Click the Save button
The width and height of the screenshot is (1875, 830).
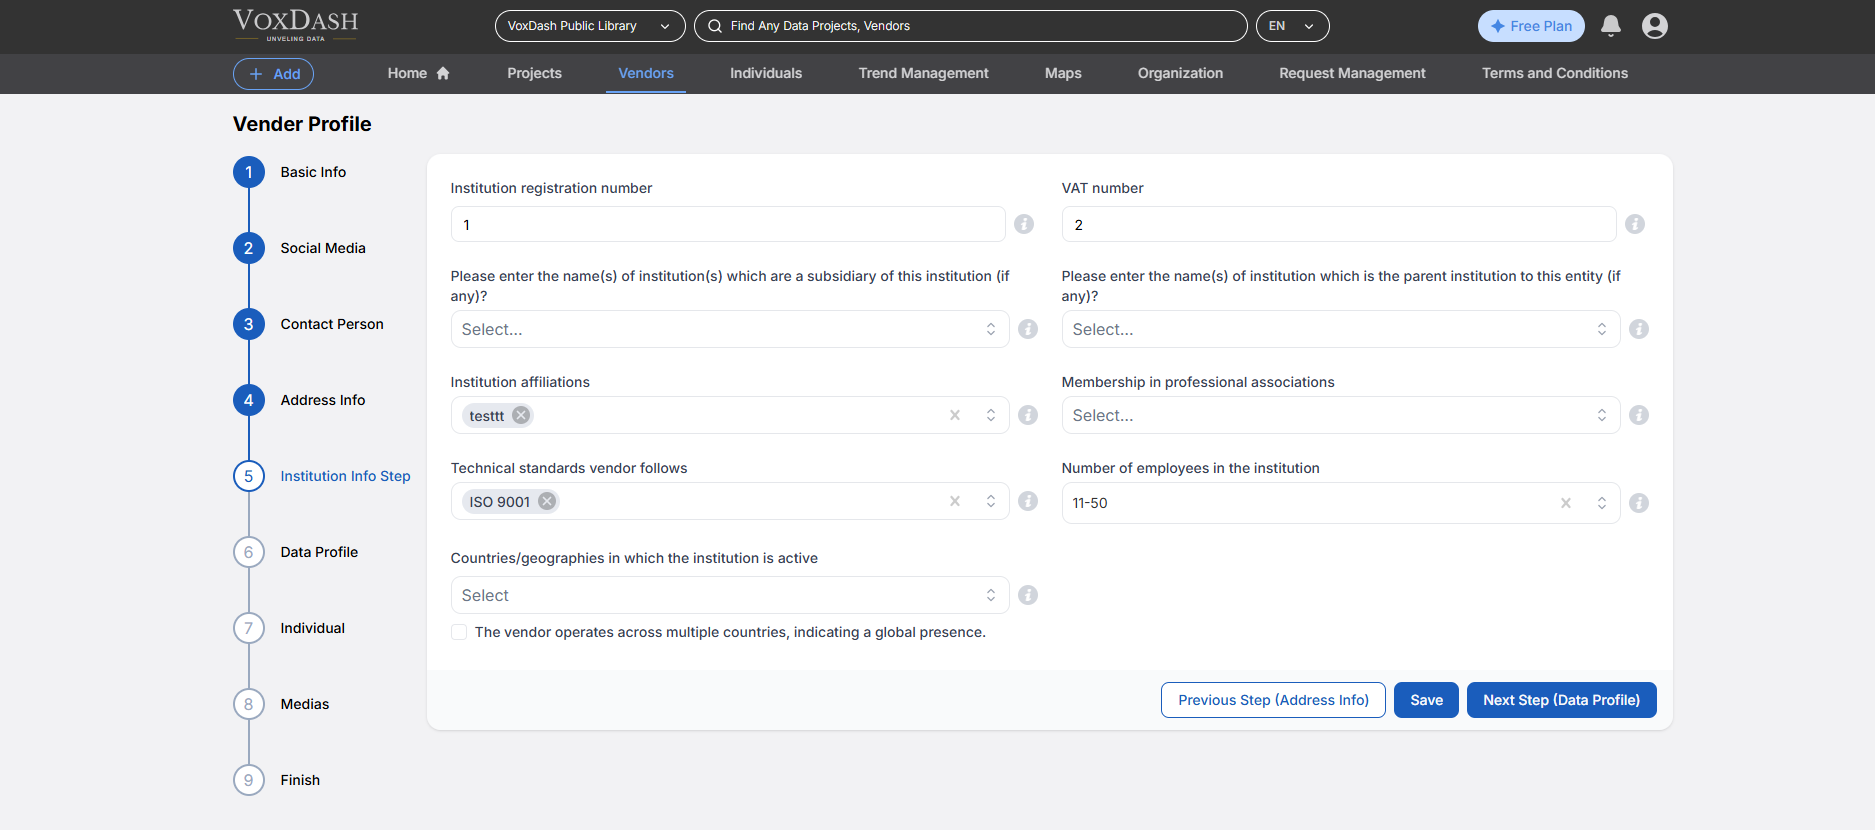(1426, 700)
